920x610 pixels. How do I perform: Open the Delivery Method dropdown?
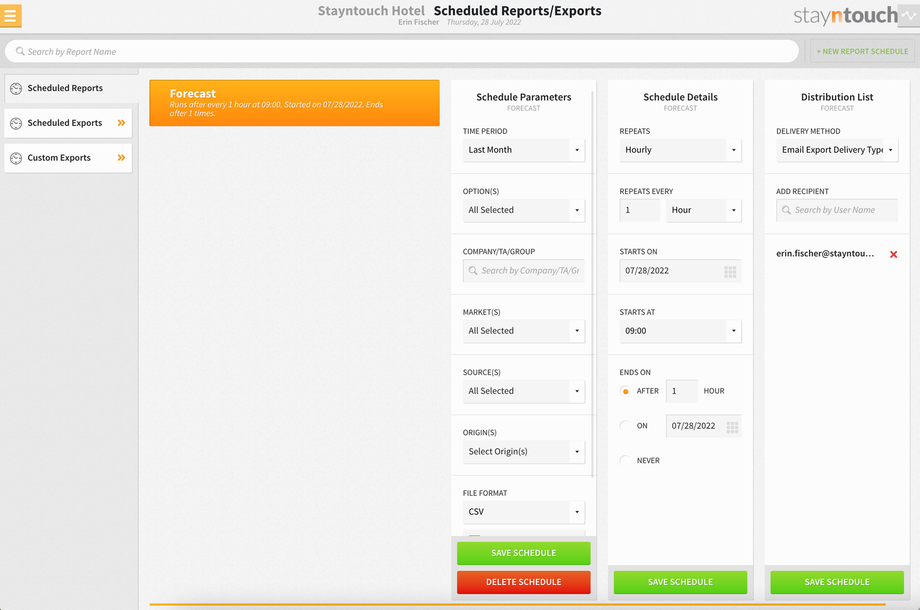837,150
